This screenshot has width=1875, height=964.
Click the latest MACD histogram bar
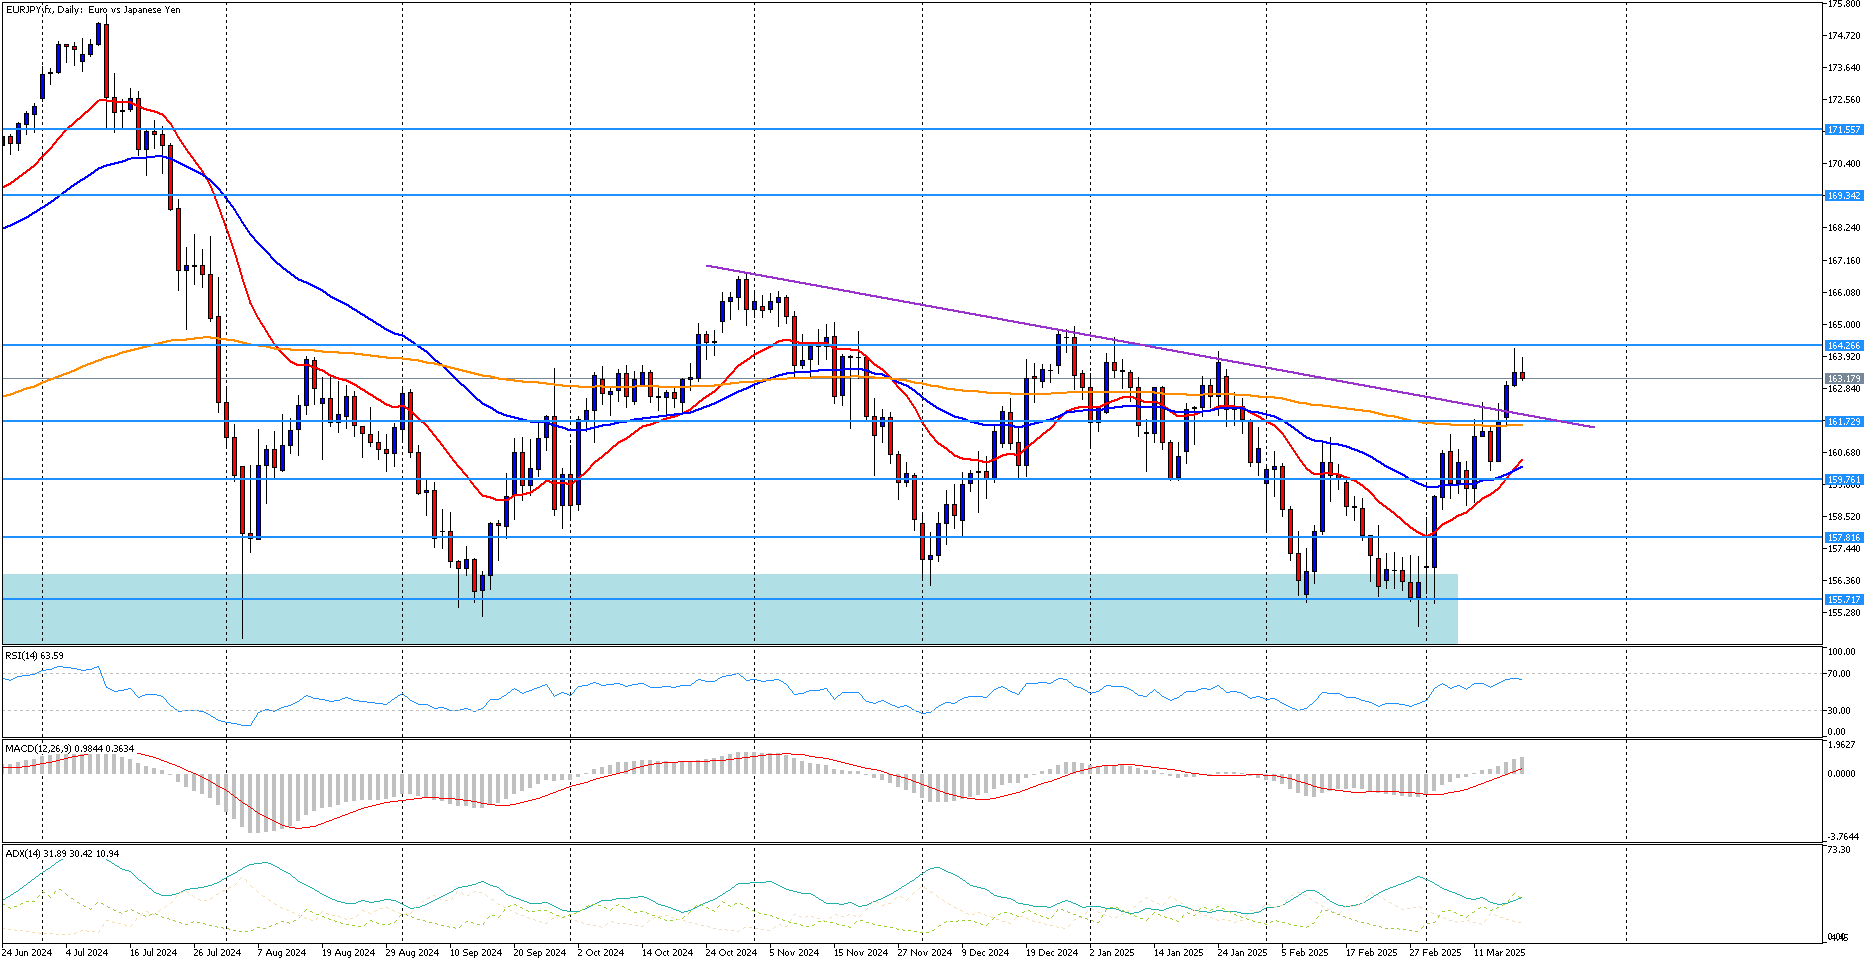coord(1522,765)
